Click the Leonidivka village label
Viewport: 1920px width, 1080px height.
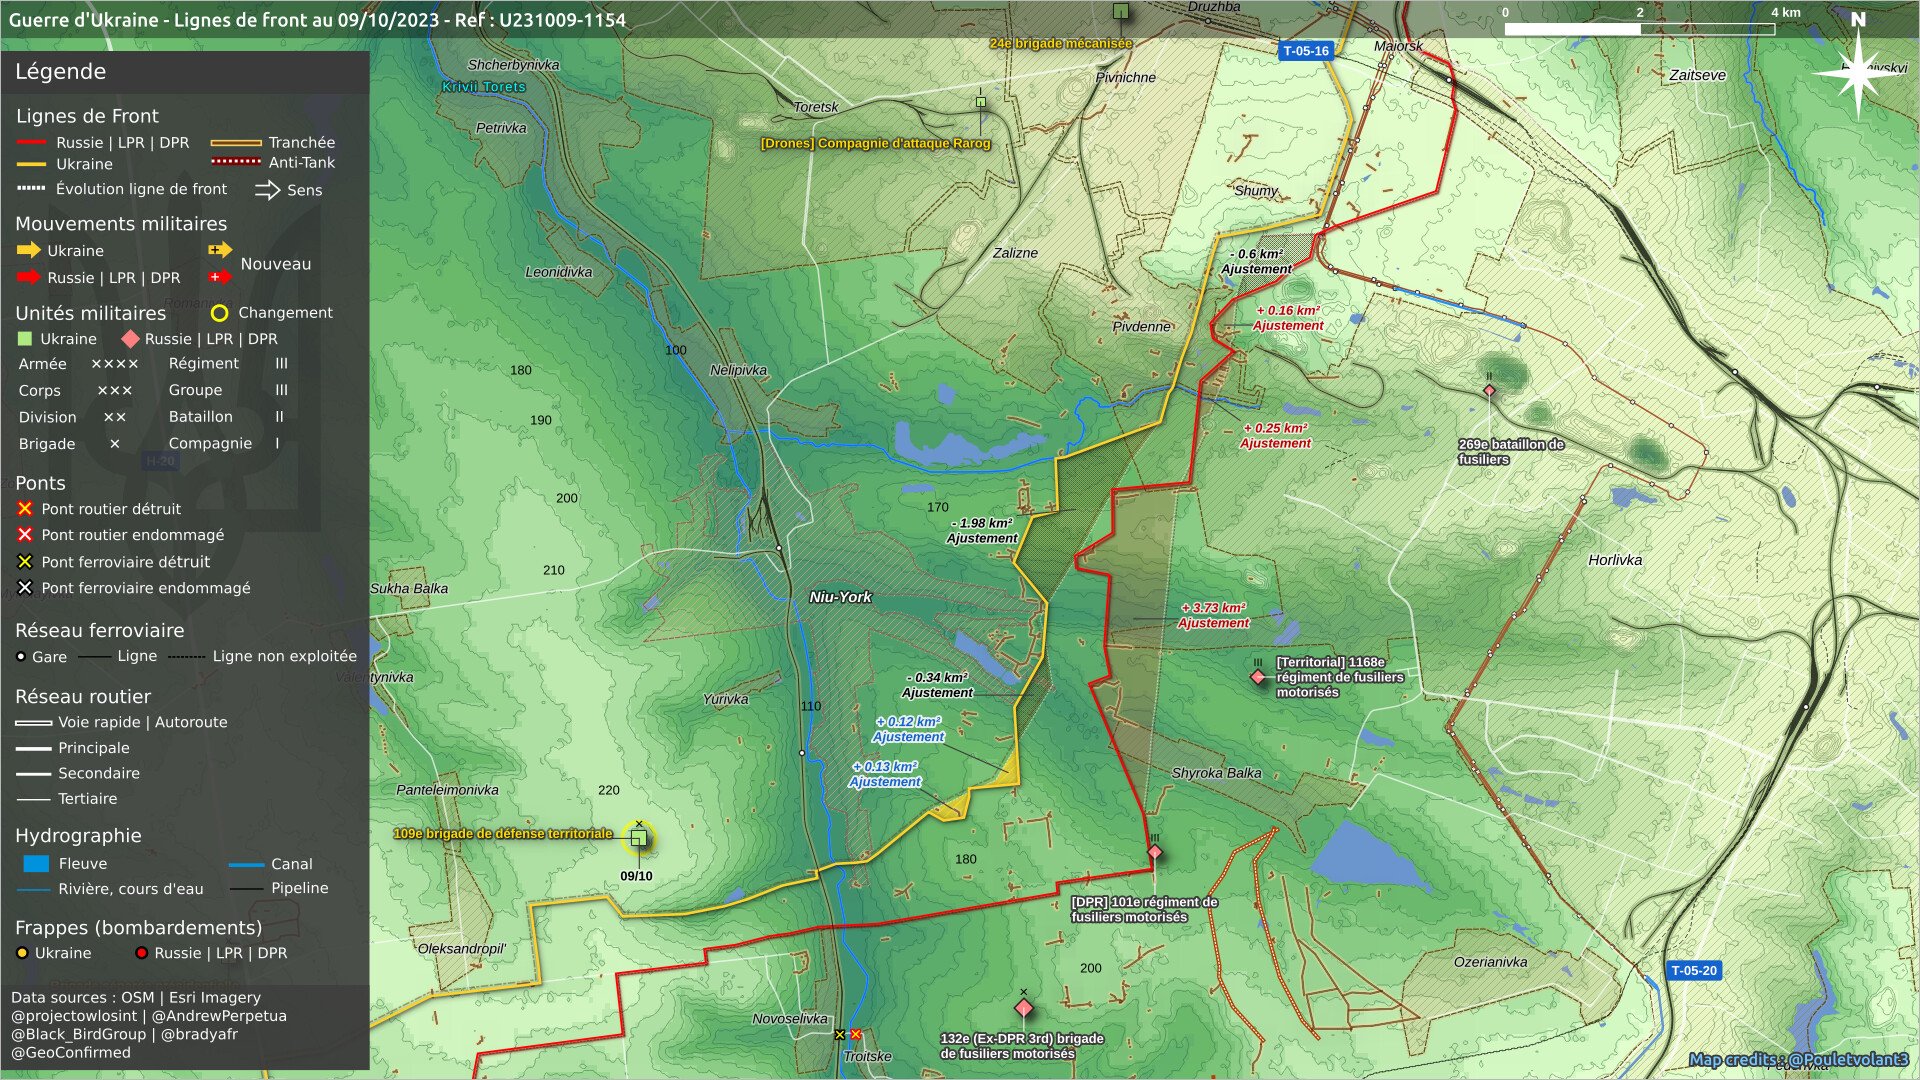(x=558, y=272)
